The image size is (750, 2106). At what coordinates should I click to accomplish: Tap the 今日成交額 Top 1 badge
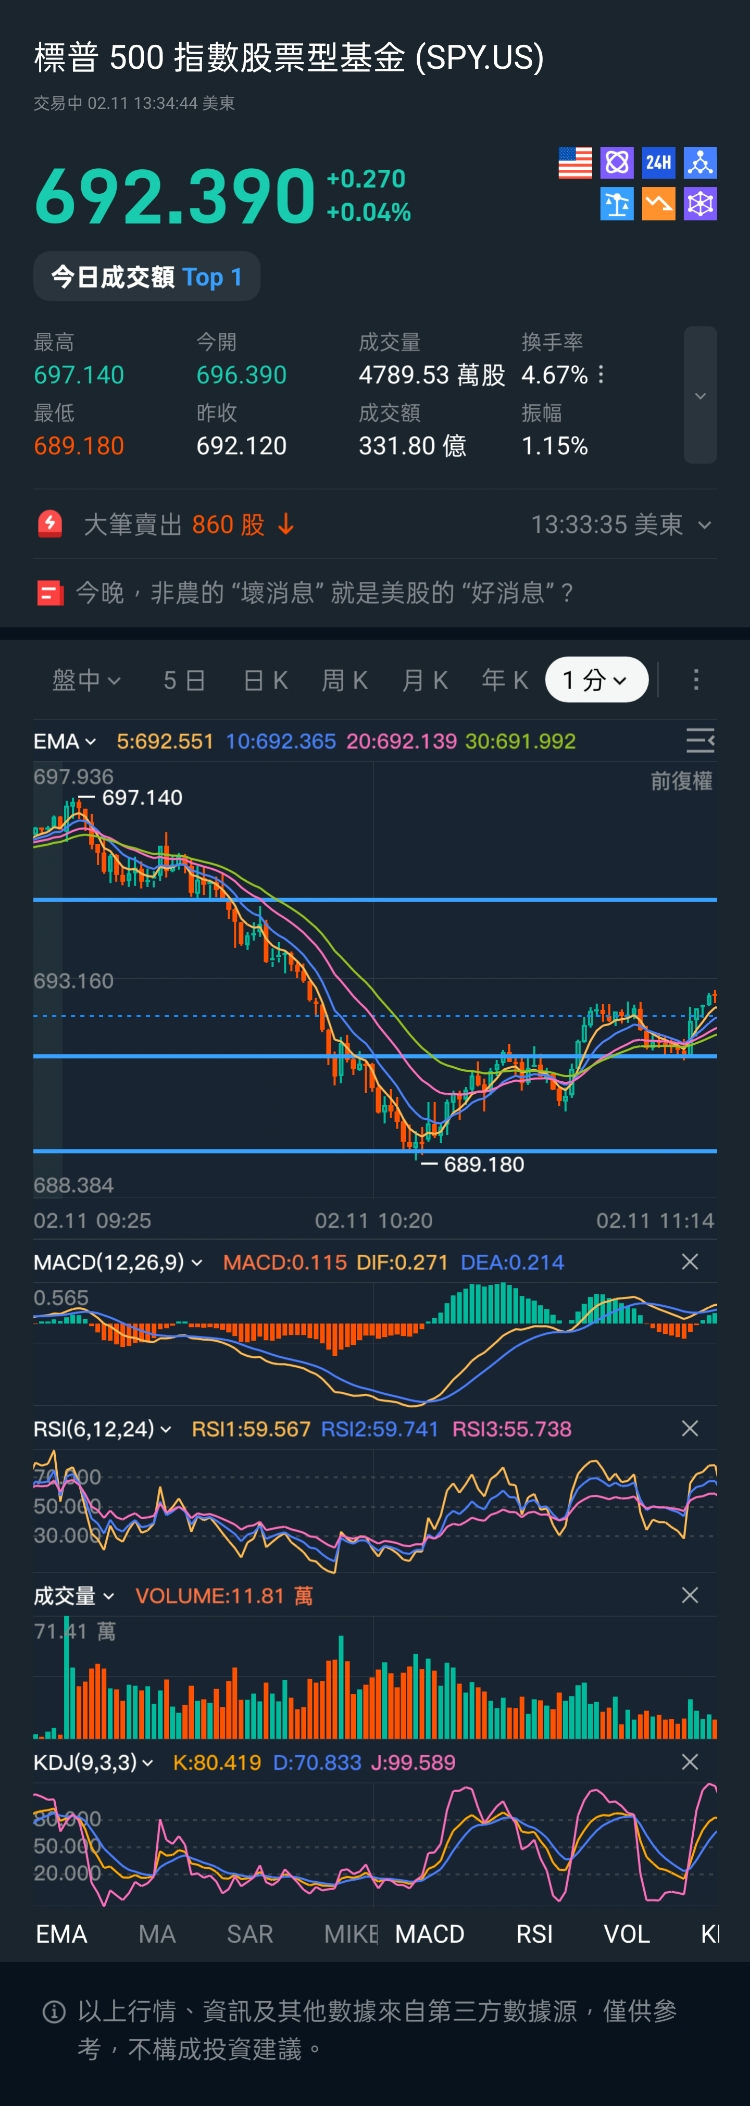pyautogui.click(x=147, y=277)
